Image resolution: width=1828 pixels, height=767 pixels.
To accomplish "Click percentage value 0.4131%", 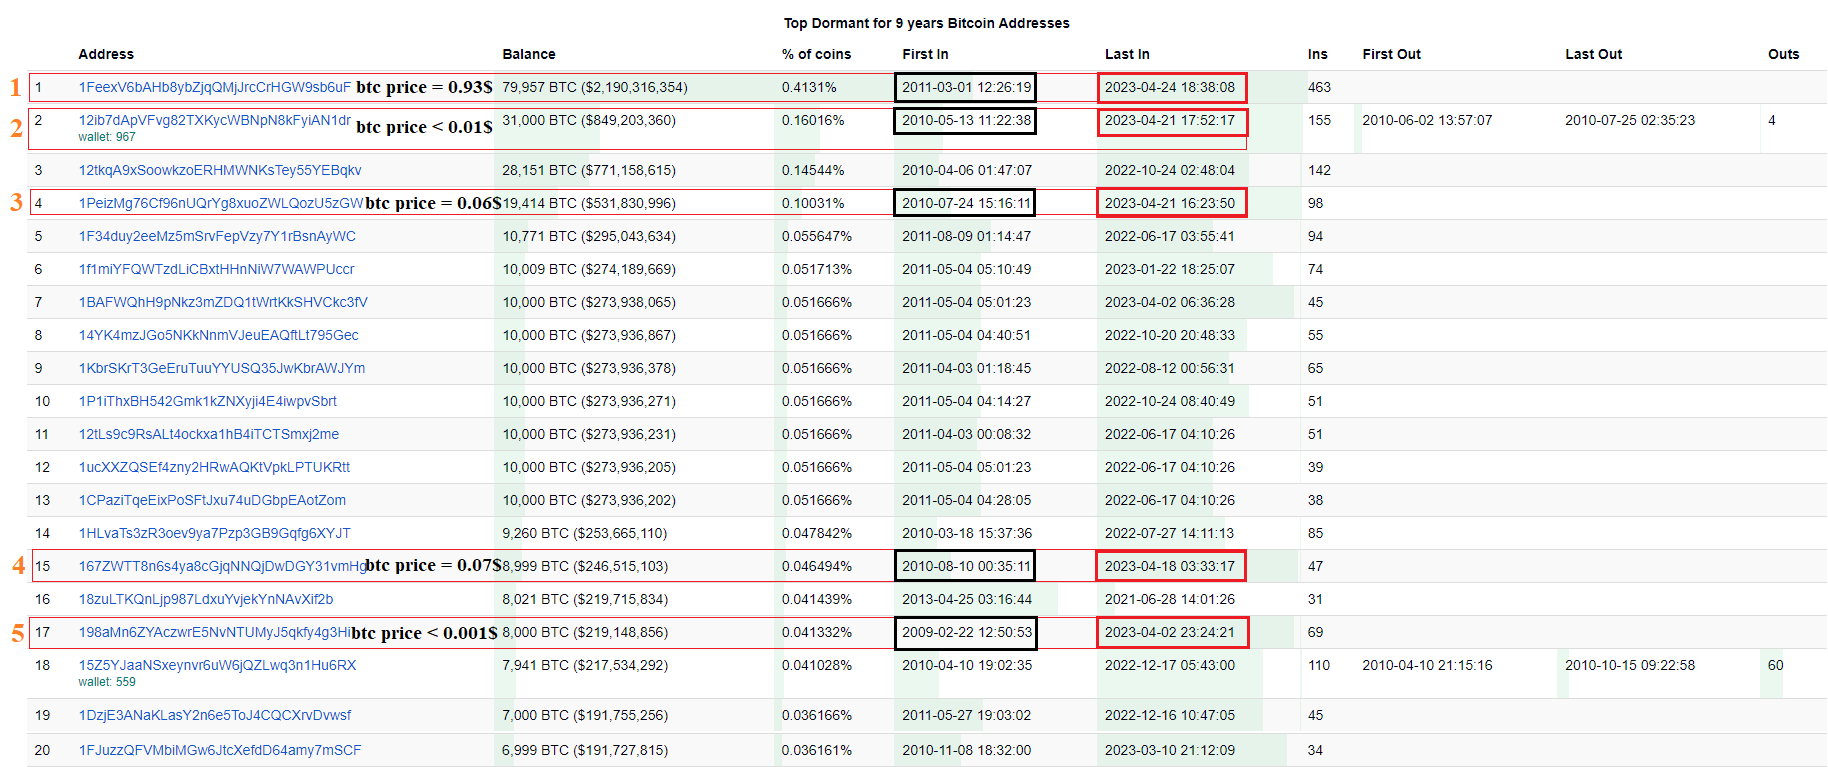I will 809,87.
